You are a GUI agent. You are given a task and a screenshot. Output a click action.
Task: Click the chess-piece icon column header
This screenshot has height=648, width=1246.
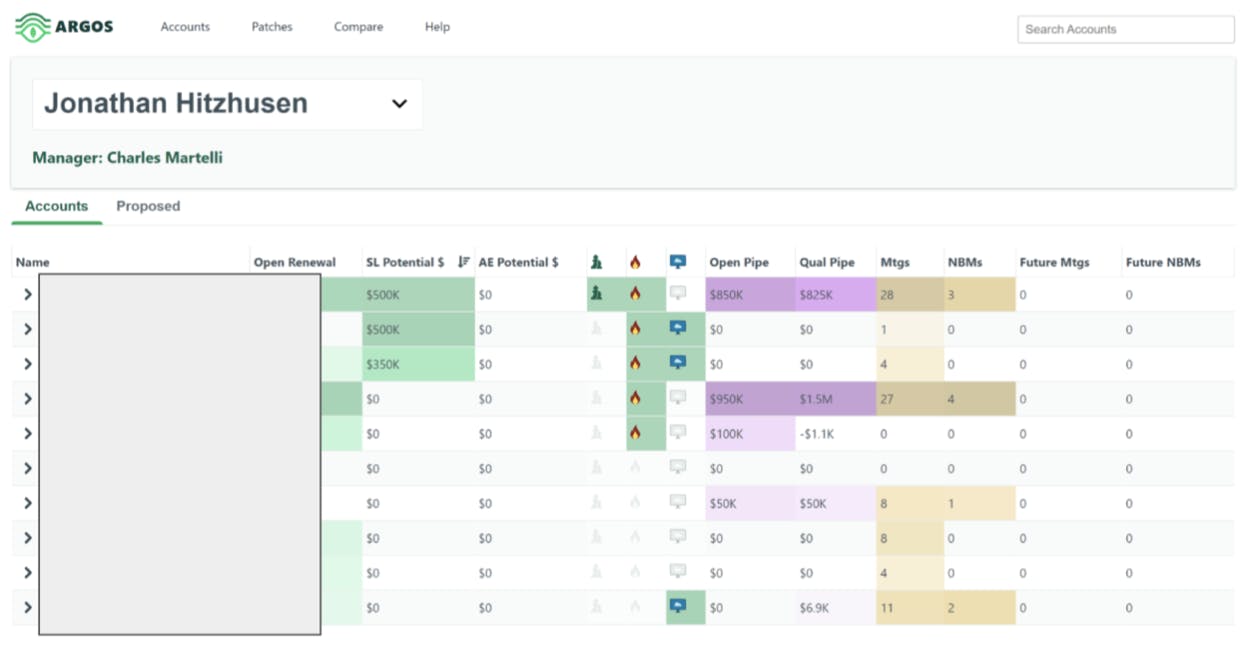pyautogui.click(x=596, y=262)
